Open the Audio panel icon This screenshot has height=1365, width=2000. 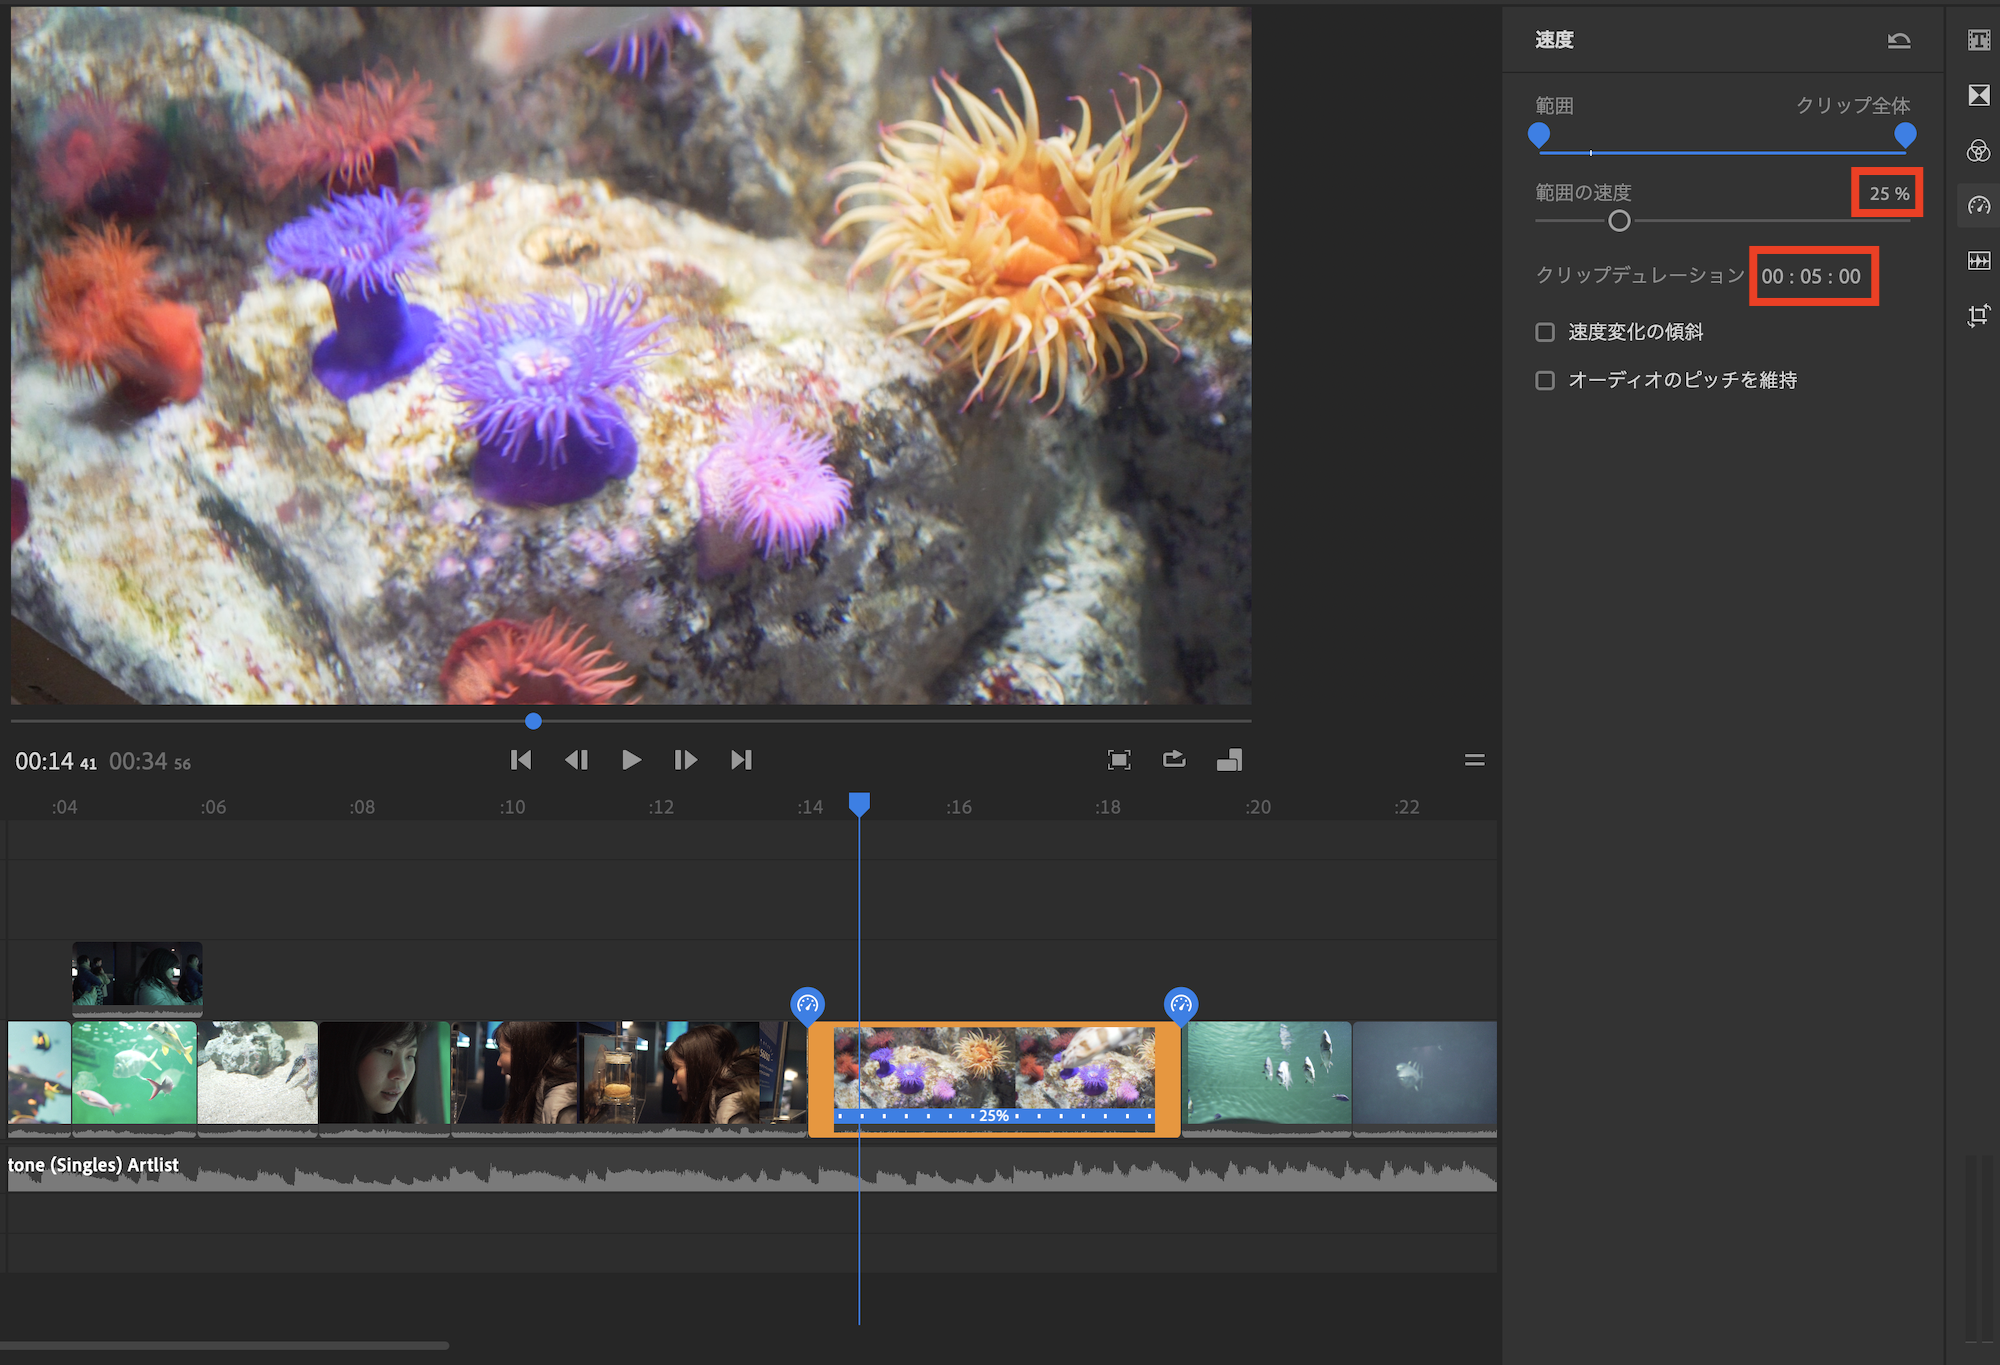coord(1978,261)
